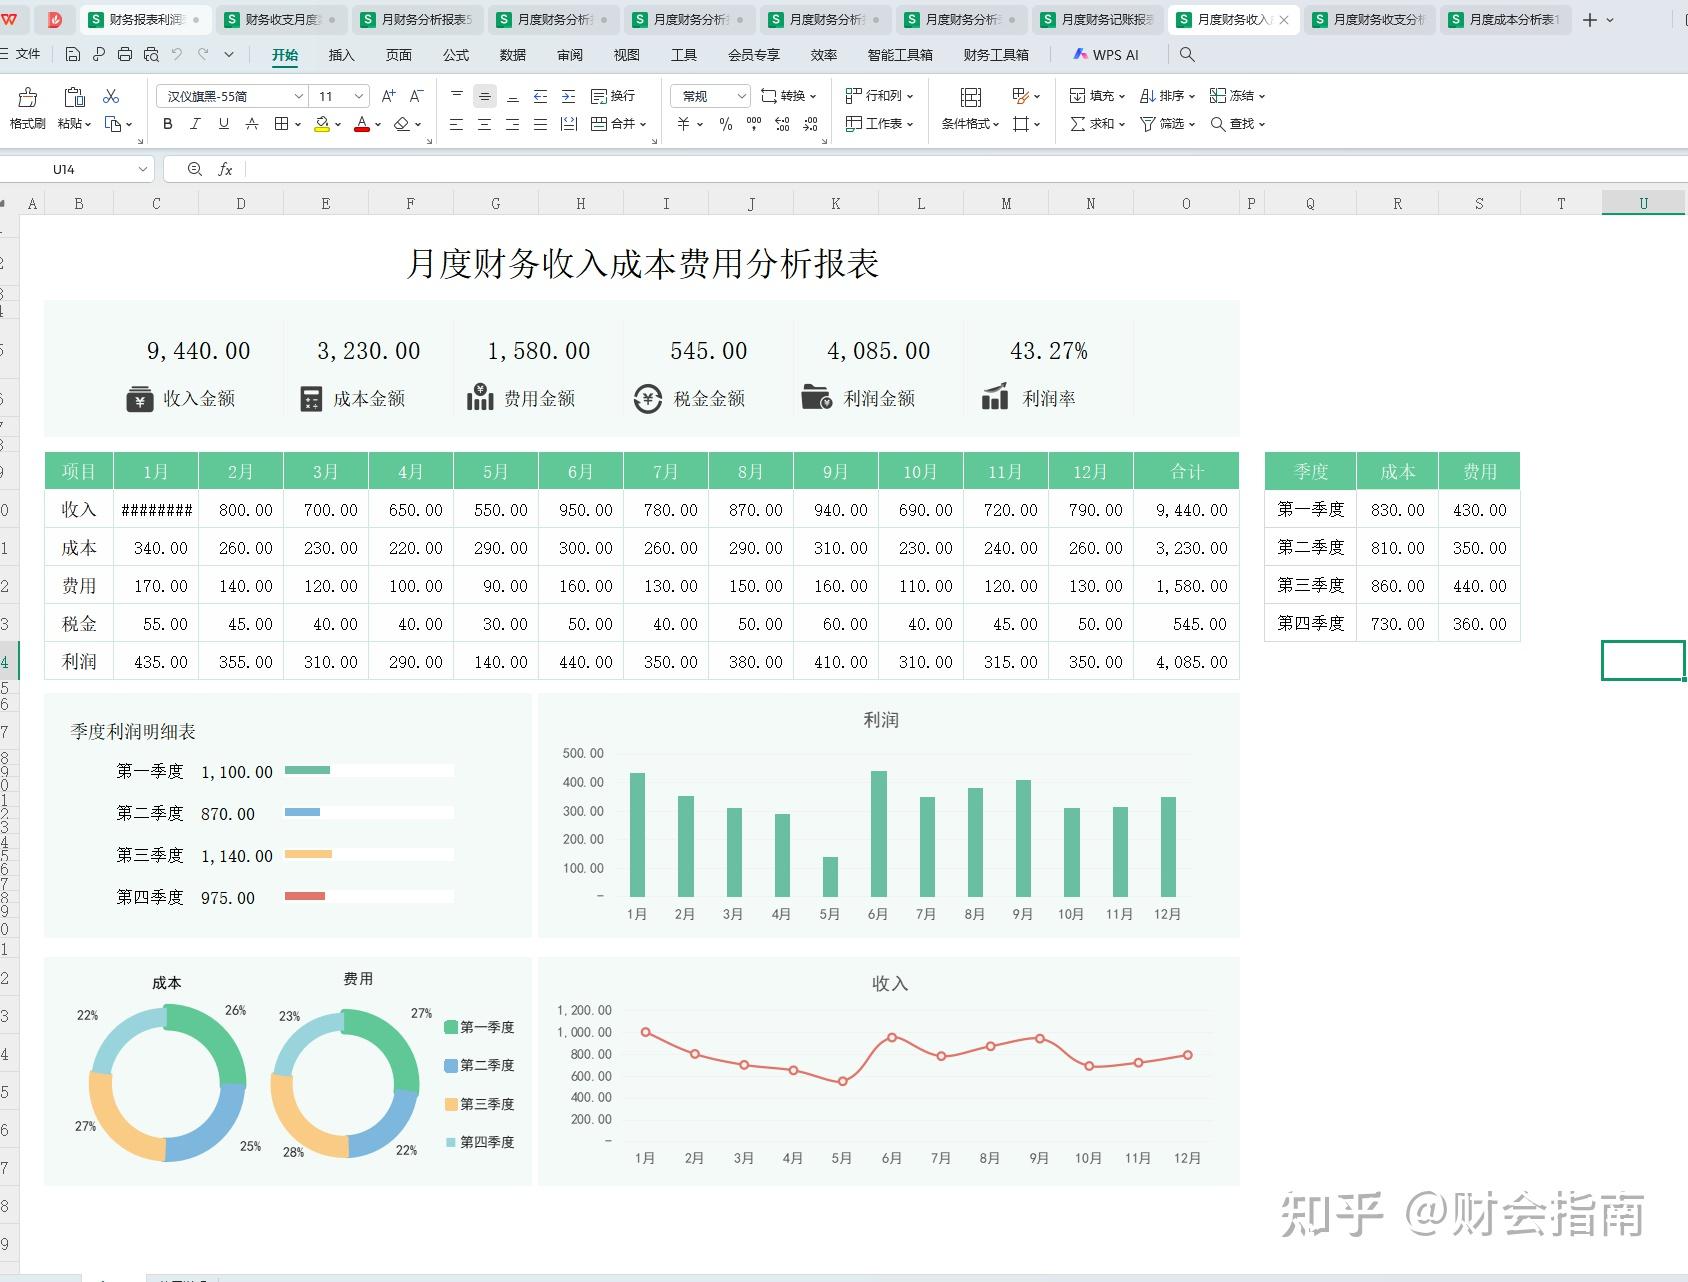Increase decimal places icon
The width and height of the screenshot is (1688, 1282).
pos(782,124)
